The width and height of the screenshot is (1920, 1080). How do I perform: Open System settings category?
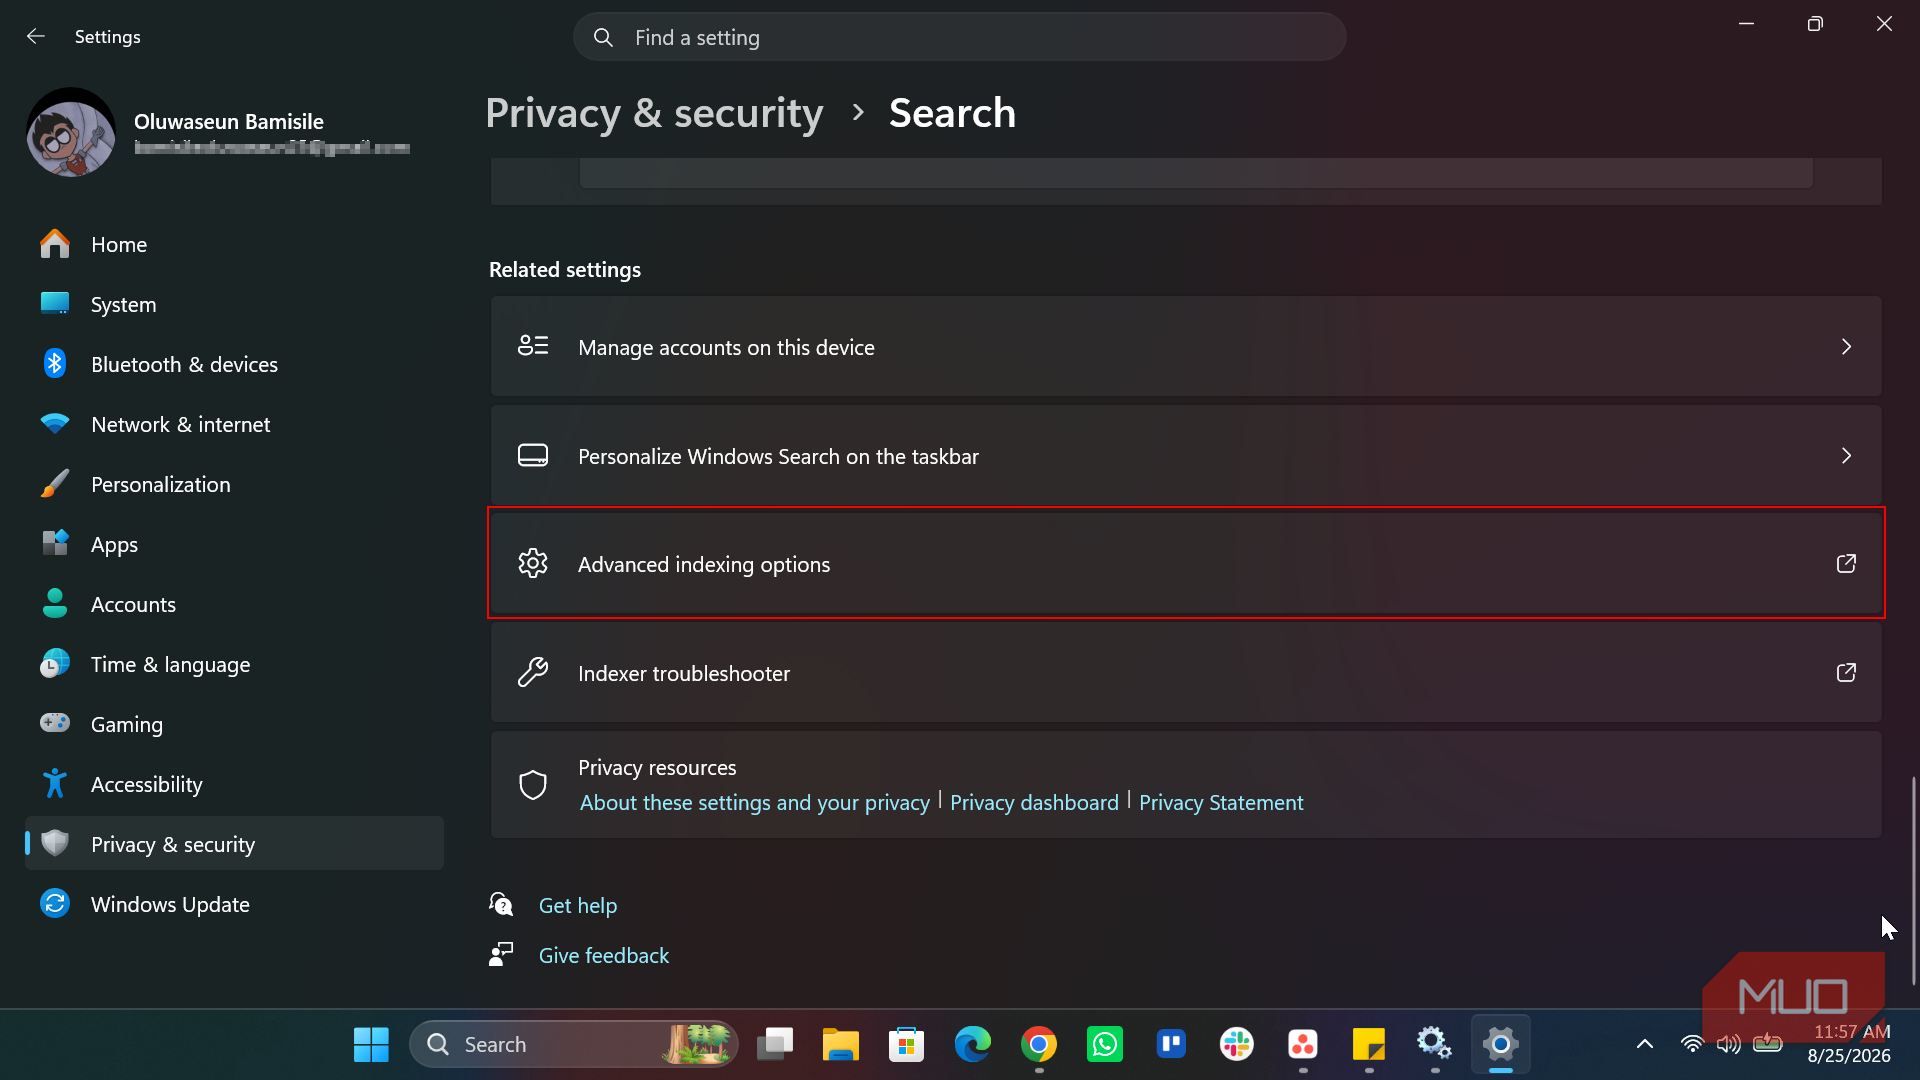[x=234, y=305]
